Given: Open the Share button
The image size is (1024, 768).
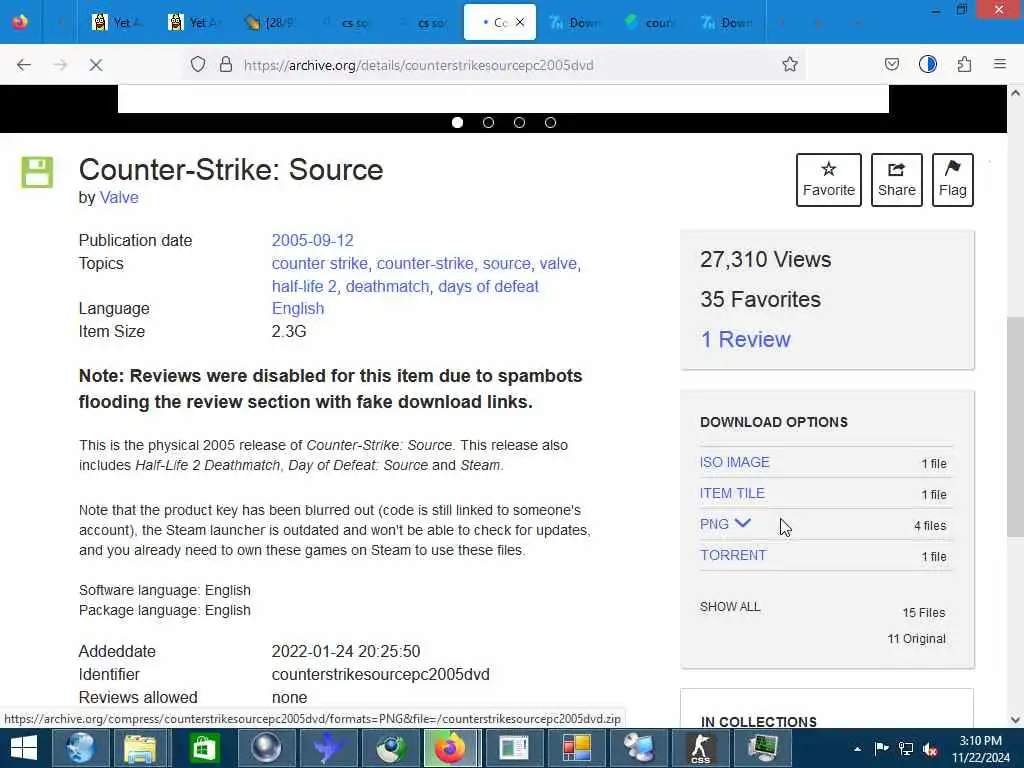Looking at the screenshot, I should point(897,180).
